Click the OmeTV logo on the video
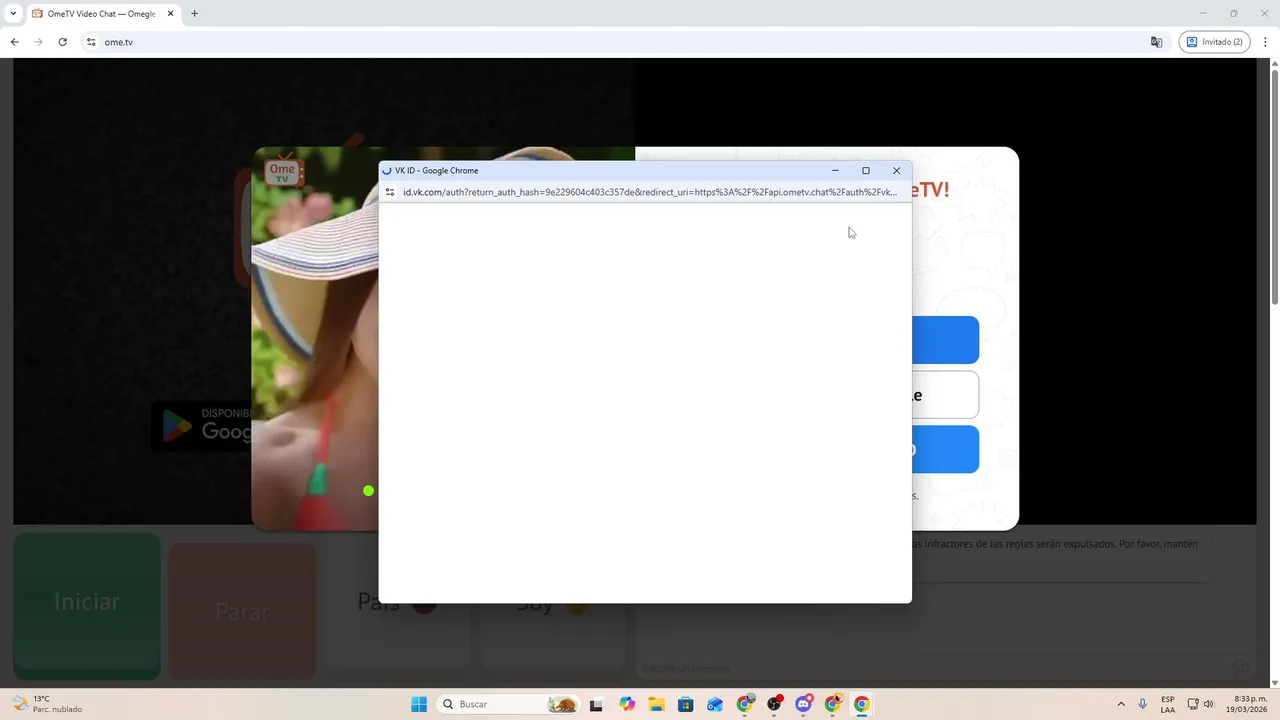 pyautogui.click(x=283, y=172)
